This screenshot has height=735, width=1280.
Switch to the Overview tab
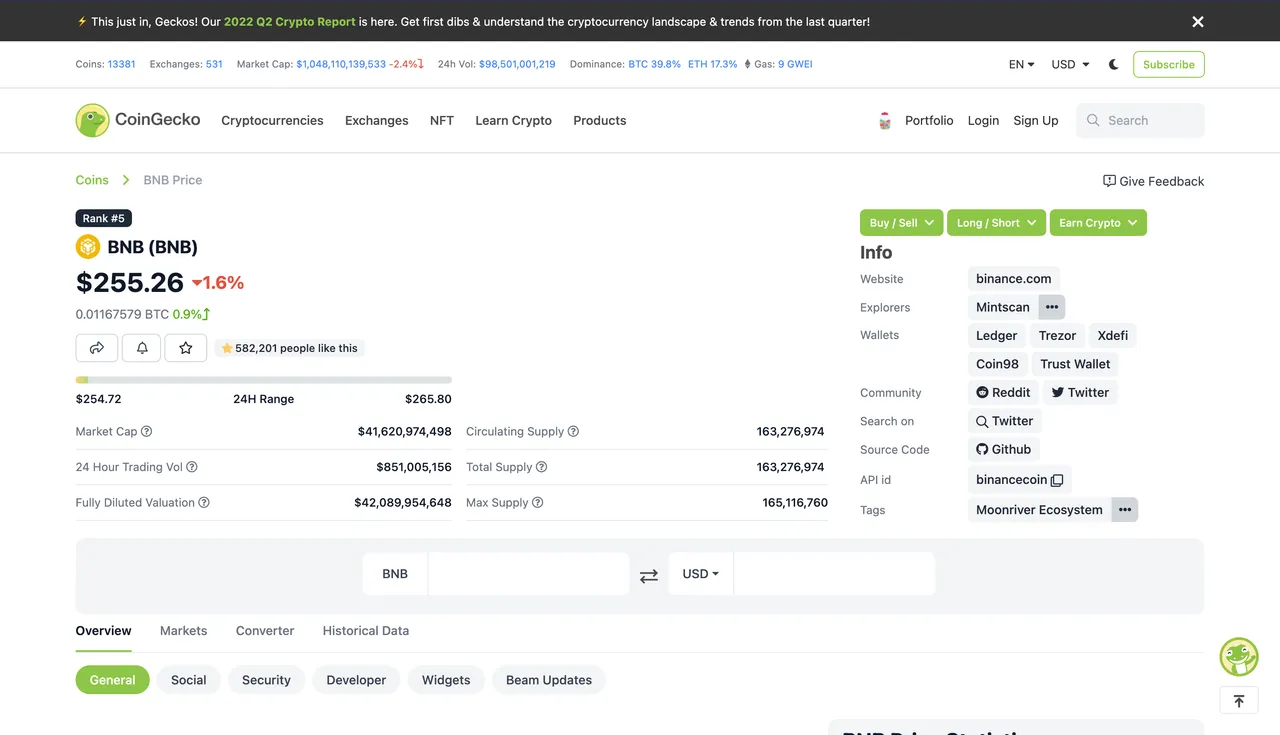click(x=104, y=631)
